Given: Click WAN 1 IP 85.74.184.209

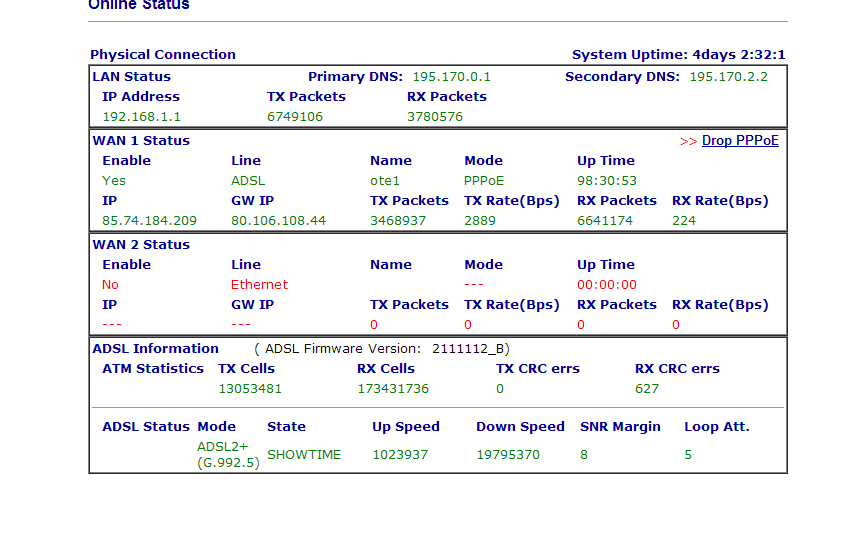Looking at the screenshot, I should pyautogui.click(x=149, y=221).
